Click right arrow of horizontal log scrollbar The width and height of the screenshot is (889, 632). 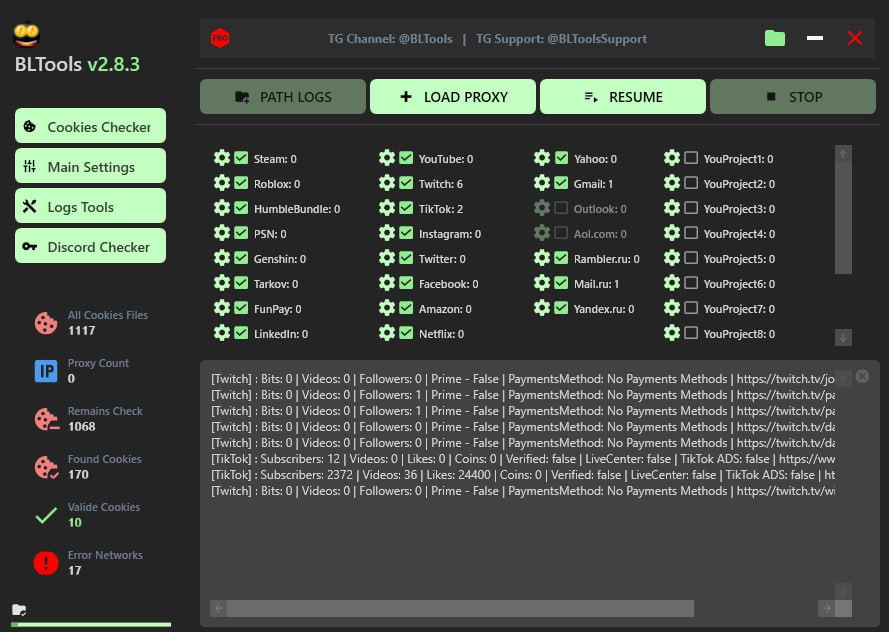826,608
